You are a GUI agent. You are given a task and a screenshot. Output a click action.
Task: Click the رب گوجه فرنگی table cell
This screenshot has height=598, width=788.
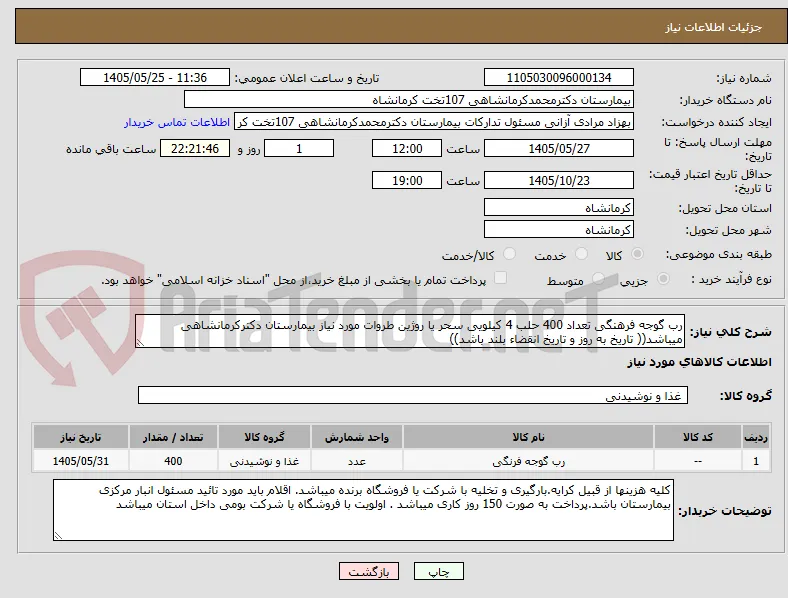pos(528,461)
